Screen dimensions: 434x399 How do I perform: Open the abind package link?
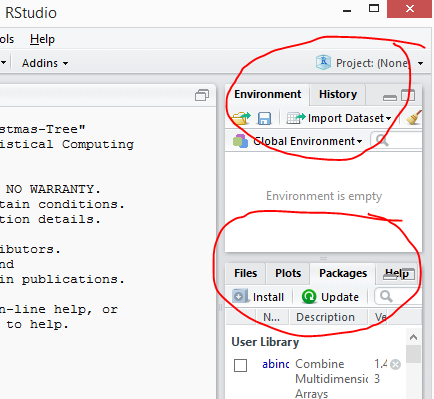tap(275, 364)
